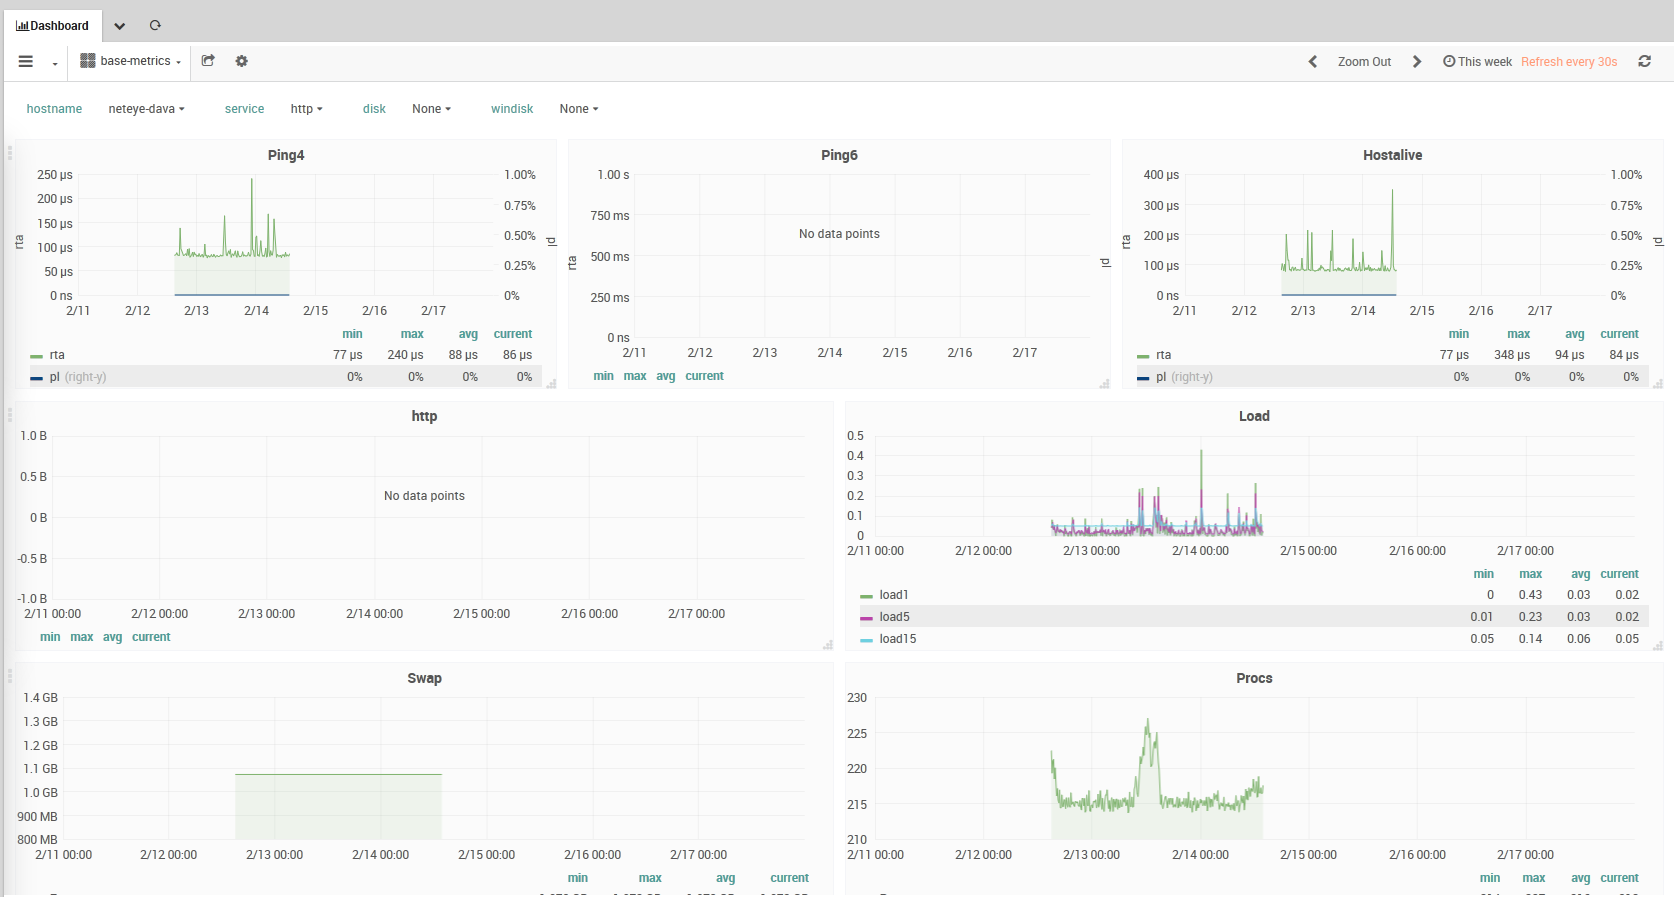Select the Dashboard tab
The image size is (1674, 897).
coord(52,26)
